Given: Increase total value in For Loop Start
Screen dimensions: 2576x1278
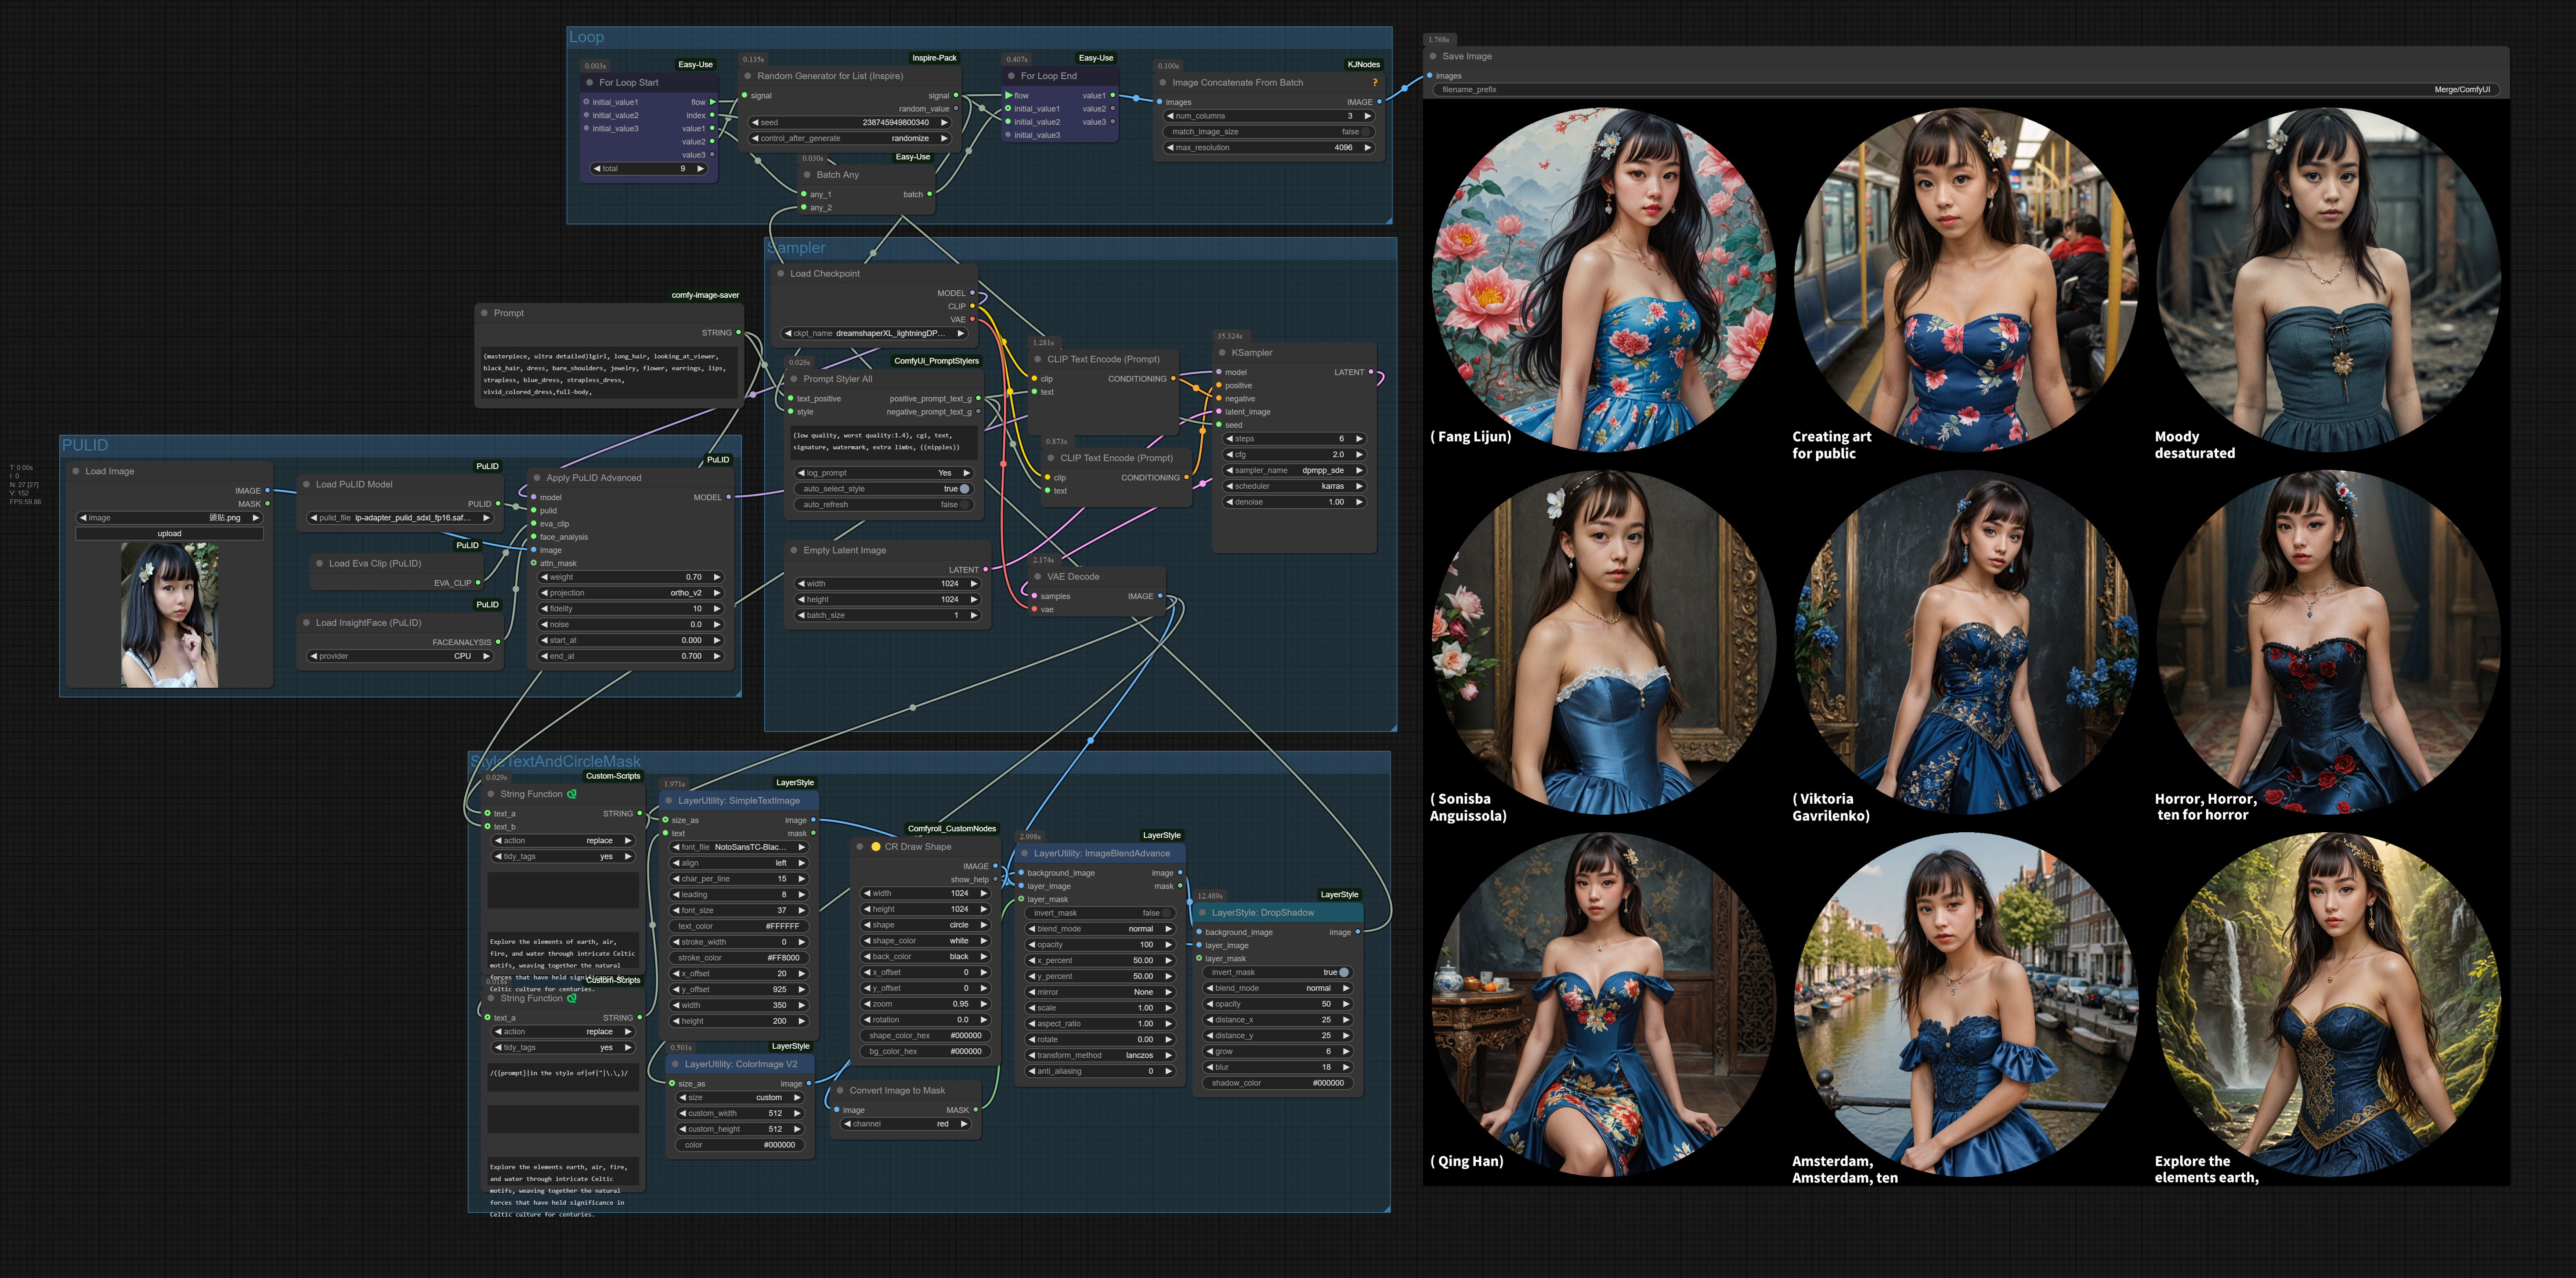Looking at the screenshot, I should [x=700, y=169].
